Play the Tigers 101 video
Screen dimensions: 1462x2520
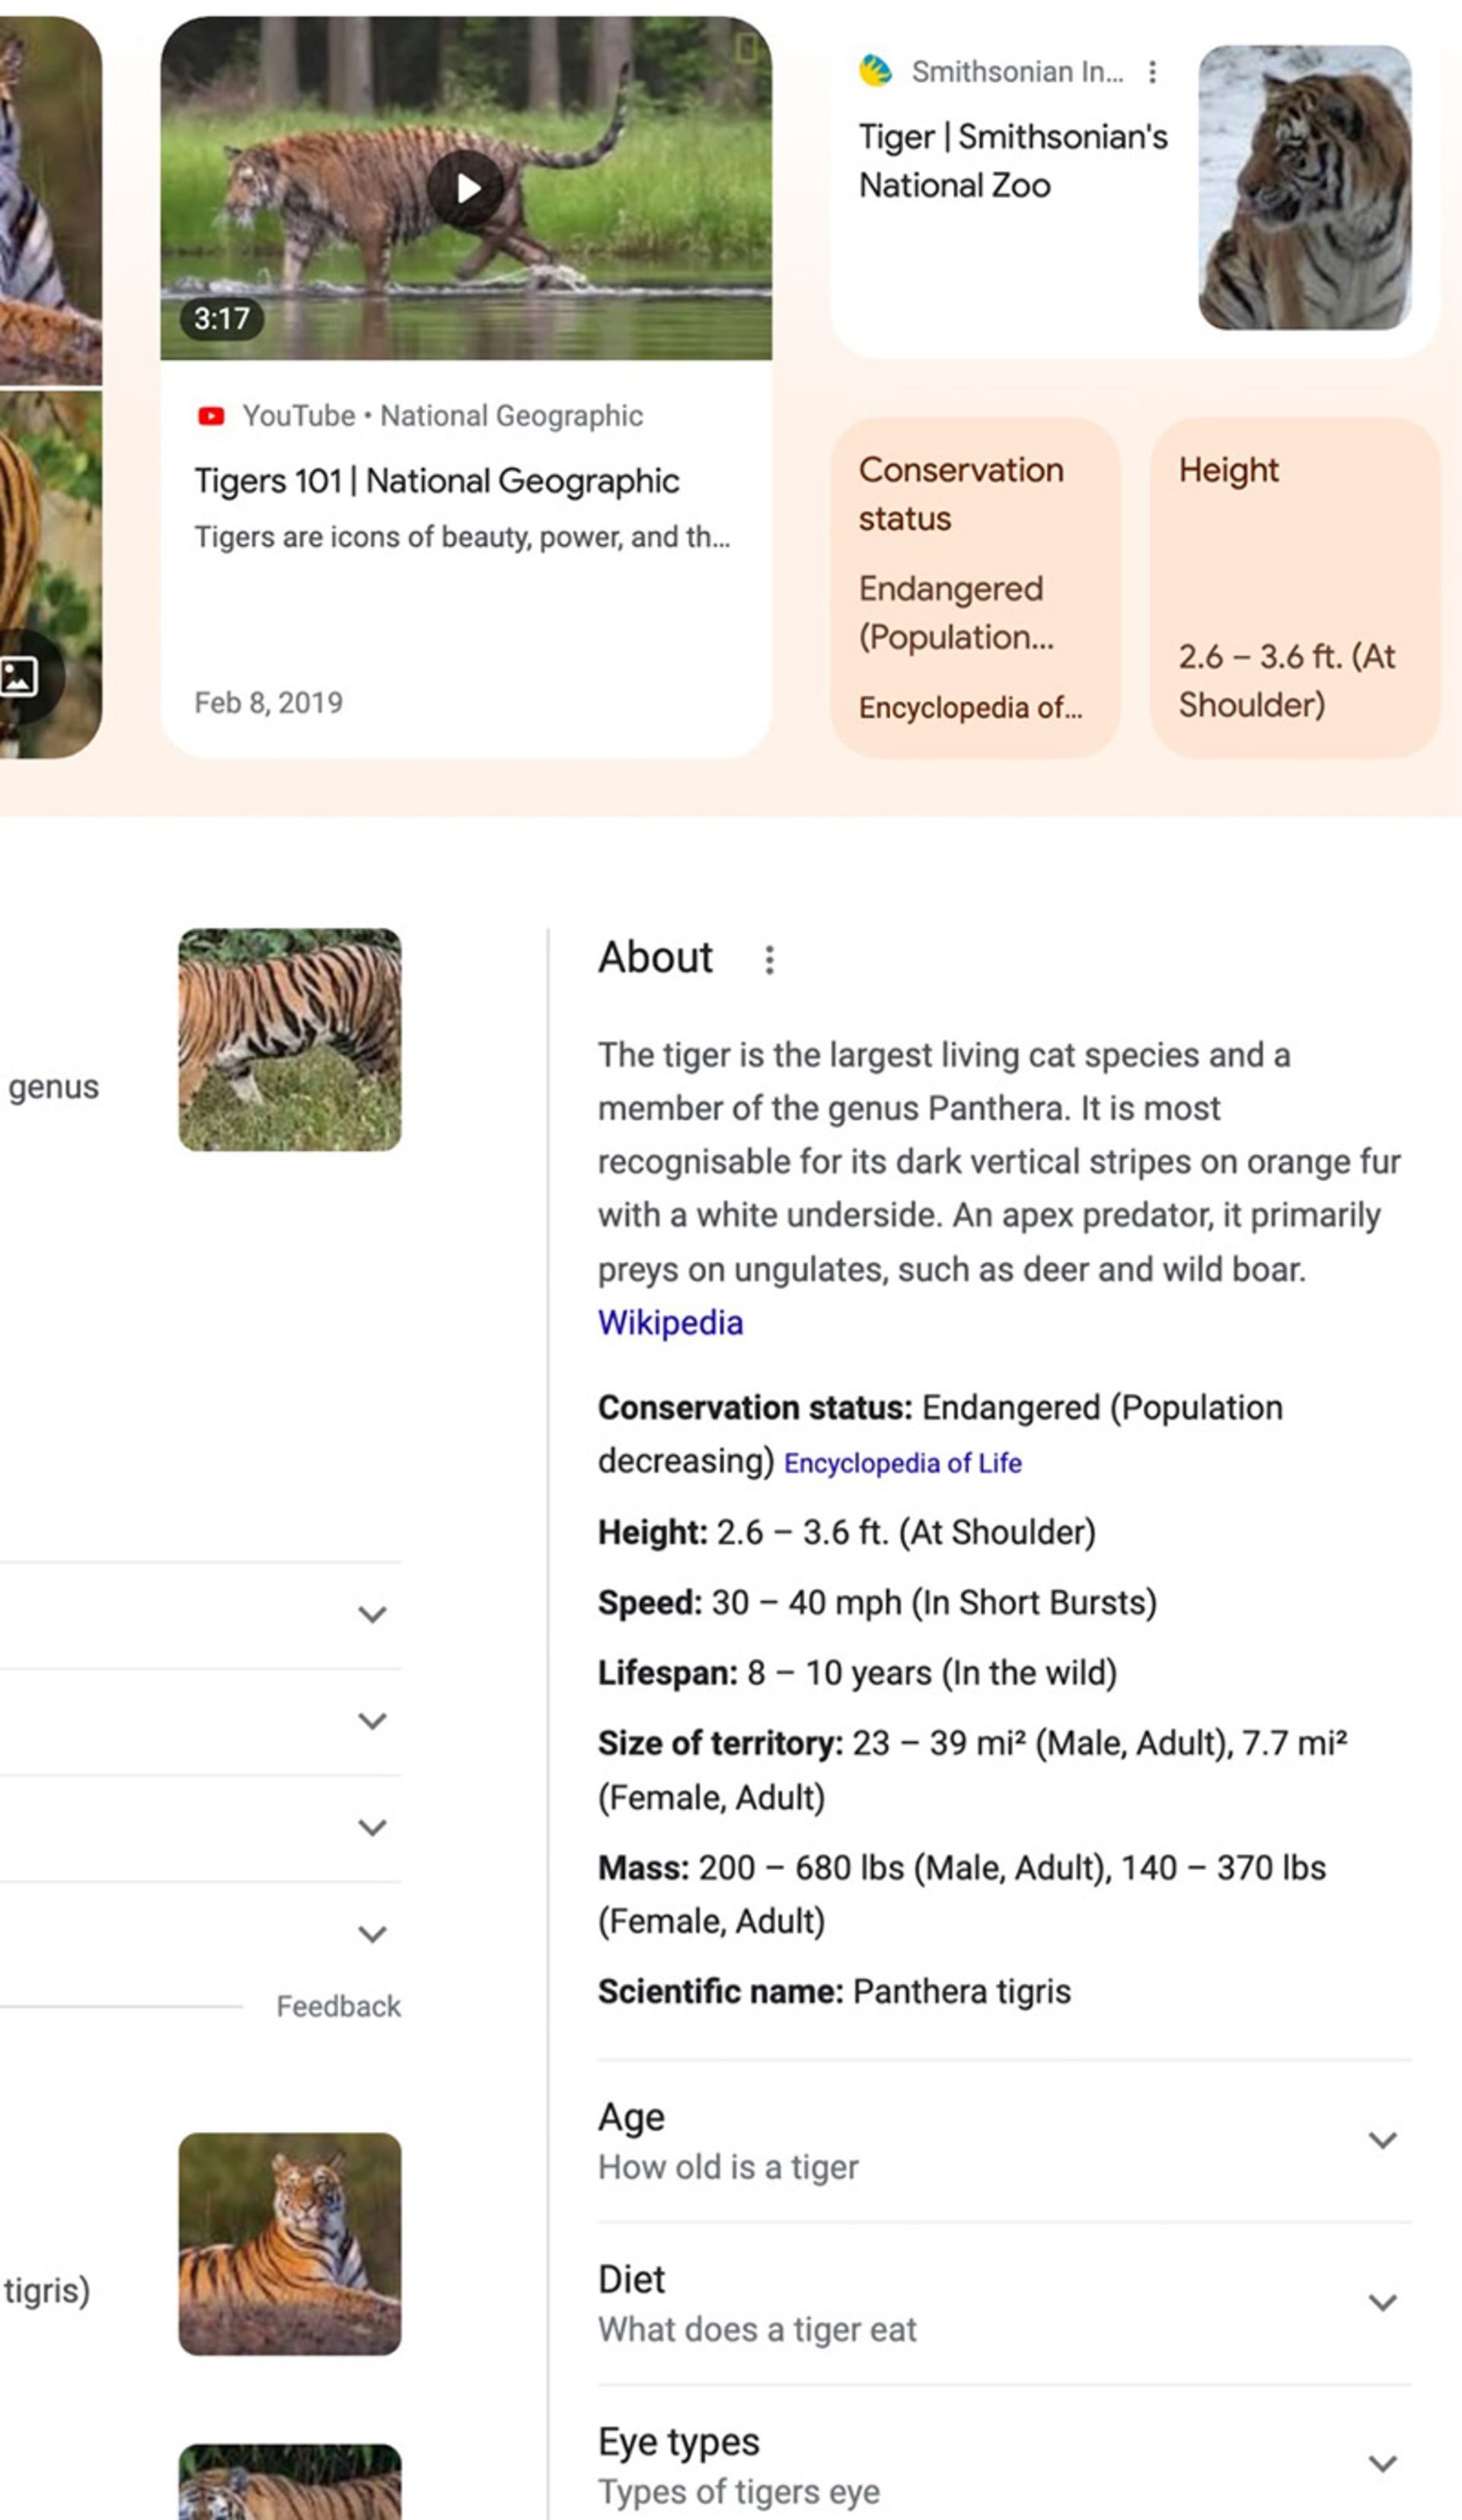tap(466, 188)
